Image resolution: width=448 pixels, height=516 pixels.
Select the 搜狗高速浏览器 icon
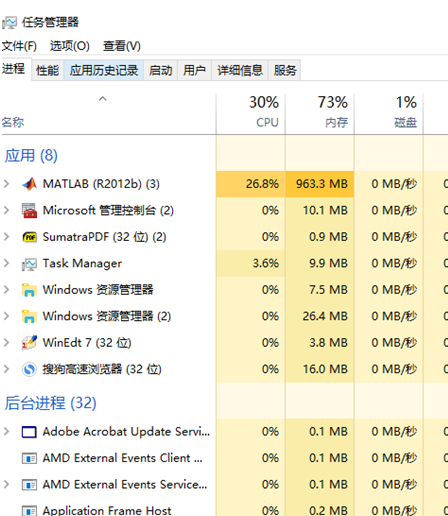(x=29, y=369)
